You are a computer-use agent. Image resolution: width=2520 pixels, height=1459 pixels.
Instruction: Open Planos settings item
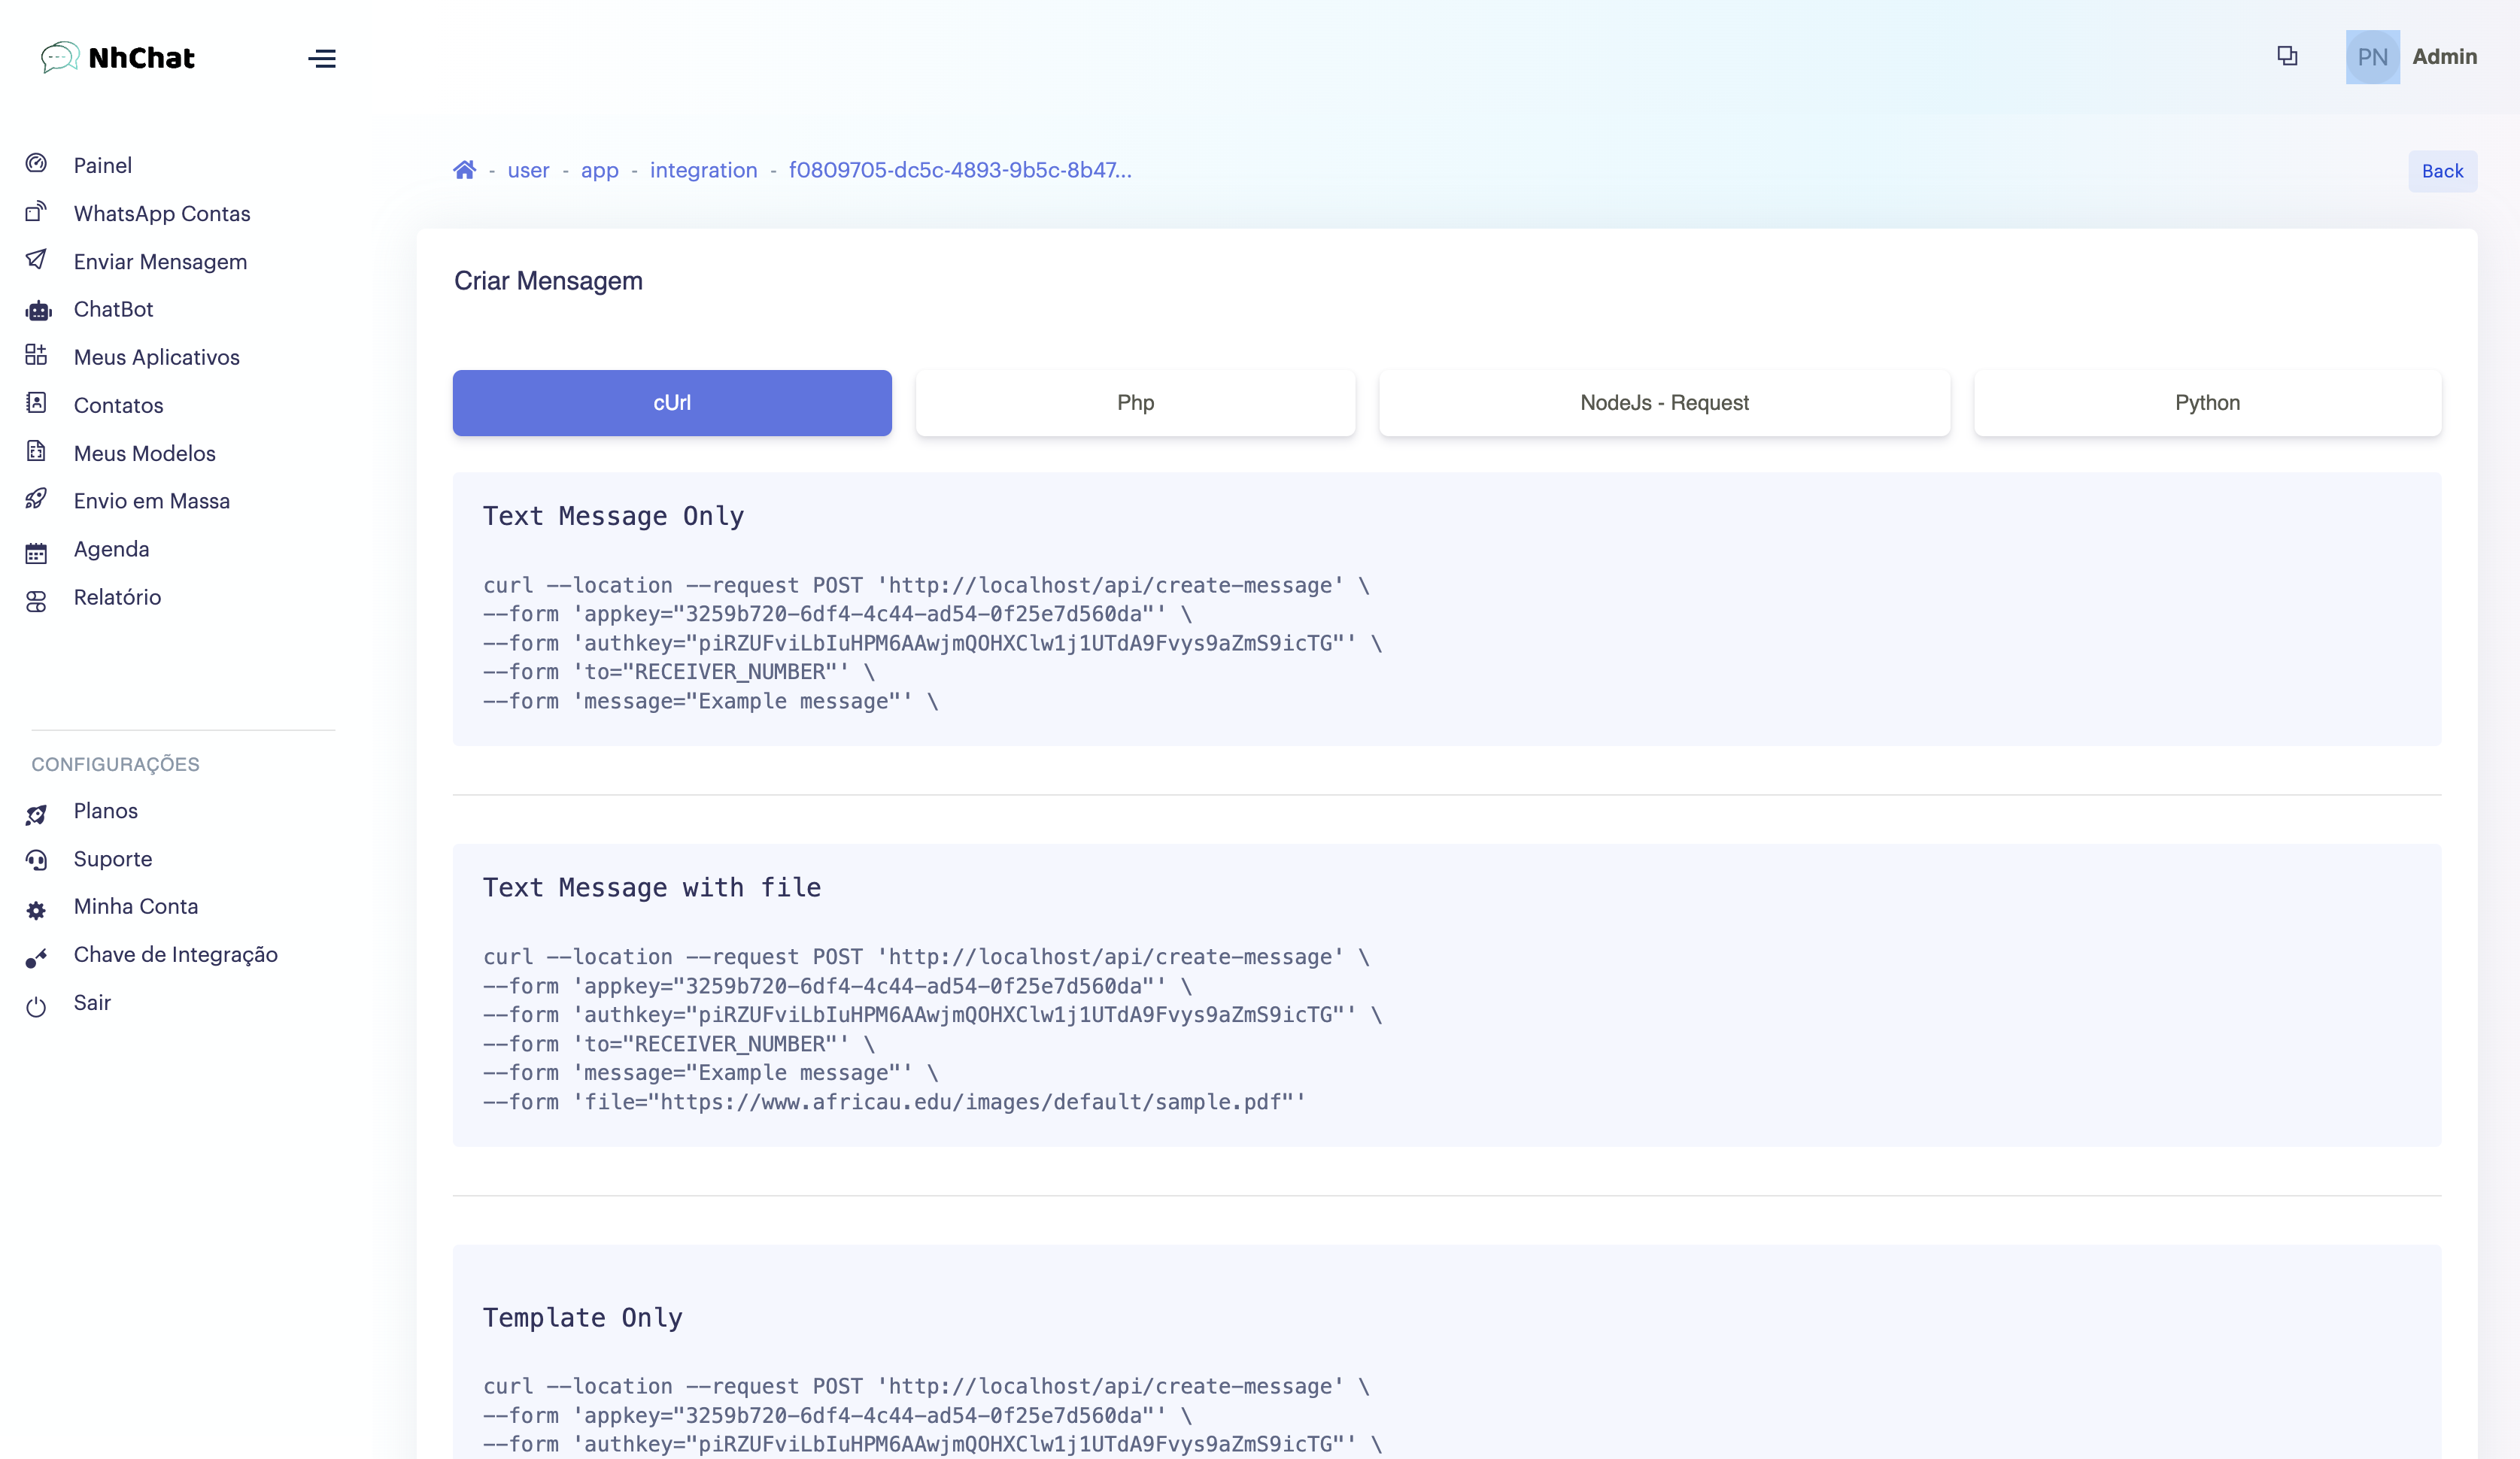coord(106,811)
